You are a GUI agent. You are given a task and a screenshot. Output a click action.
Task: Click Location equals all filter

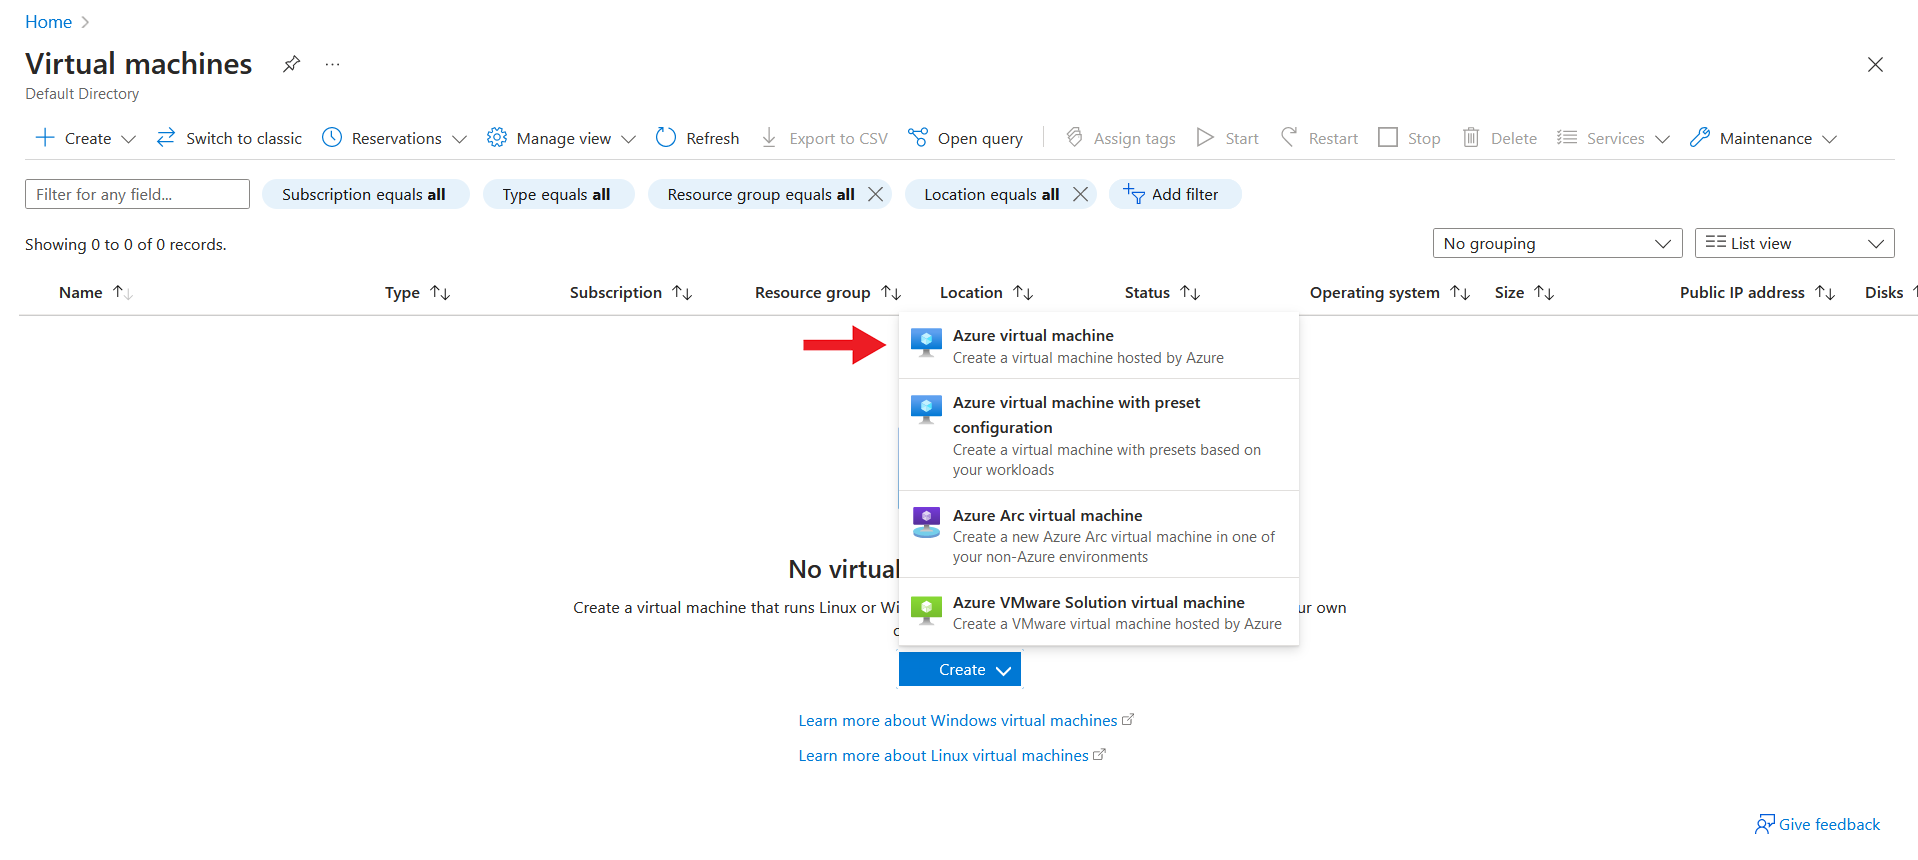tap(991, 194)
